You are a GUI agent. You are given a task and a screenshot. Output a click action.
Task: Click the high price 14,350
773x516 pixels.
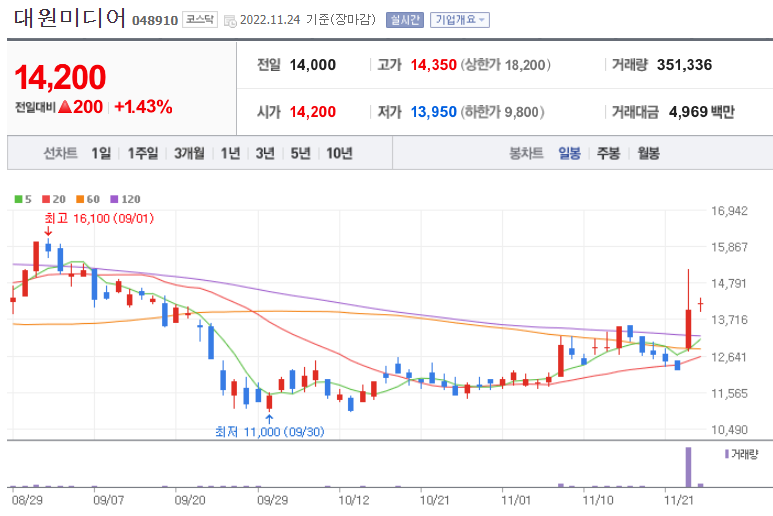point(433,65)
